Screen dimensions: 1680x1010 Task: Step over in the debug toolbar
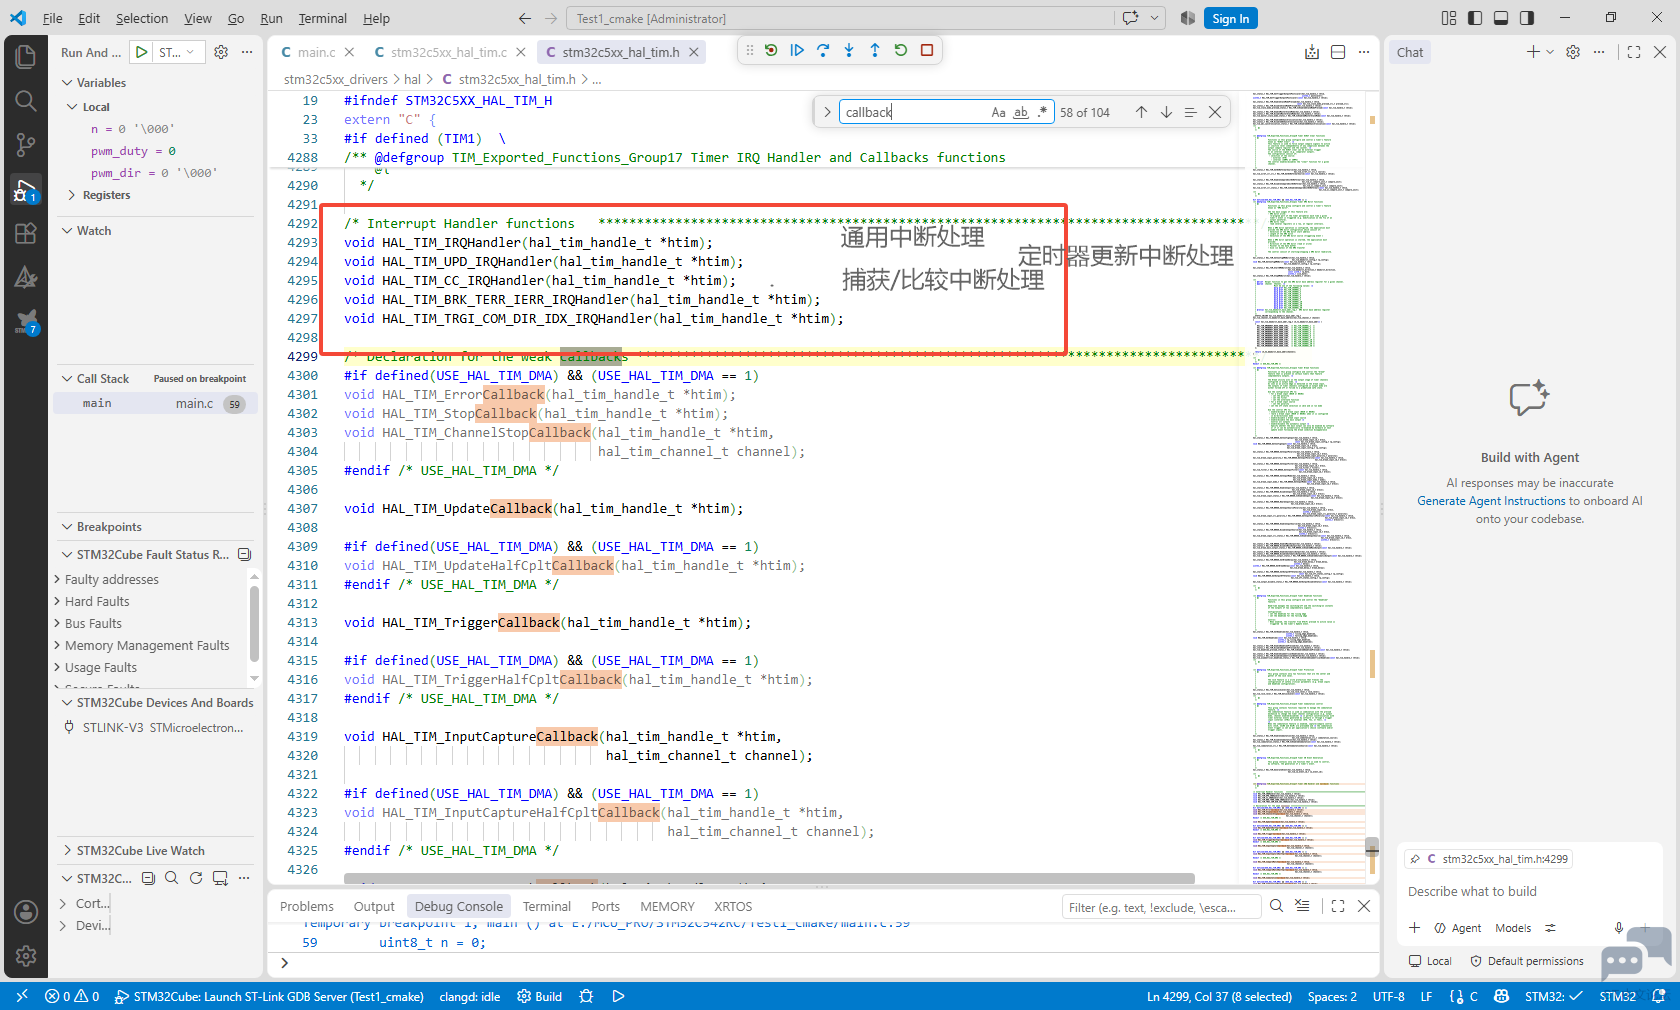(x=823, y=50)
